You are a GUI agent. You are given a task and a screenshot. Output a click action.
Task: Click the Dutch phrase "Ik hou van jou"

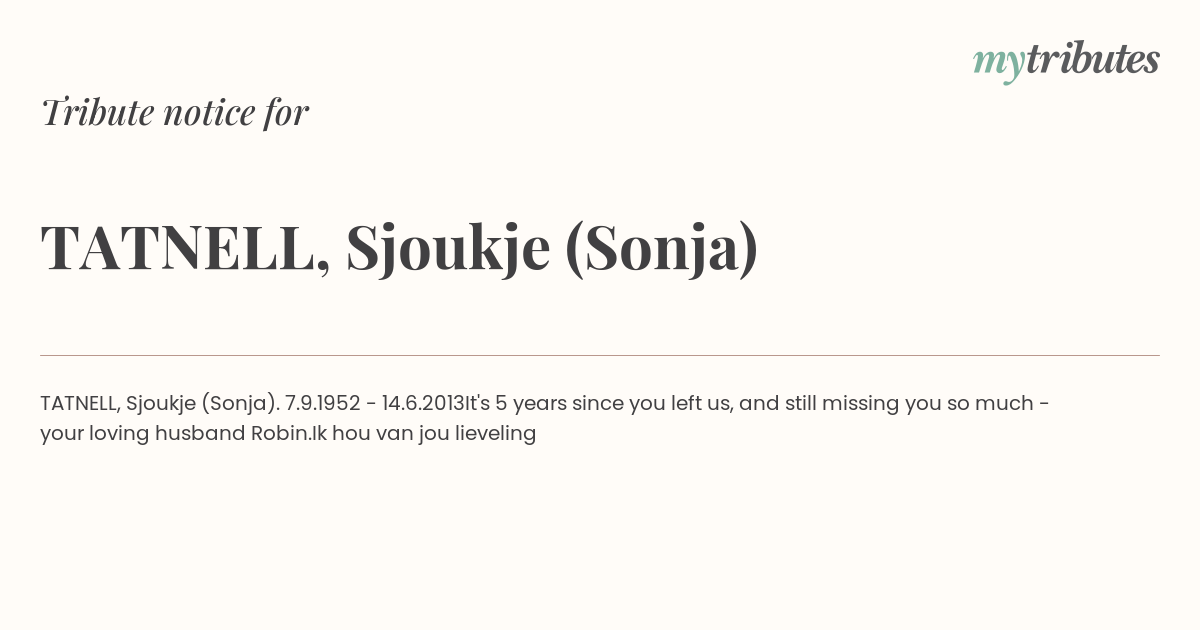[383, 434]
